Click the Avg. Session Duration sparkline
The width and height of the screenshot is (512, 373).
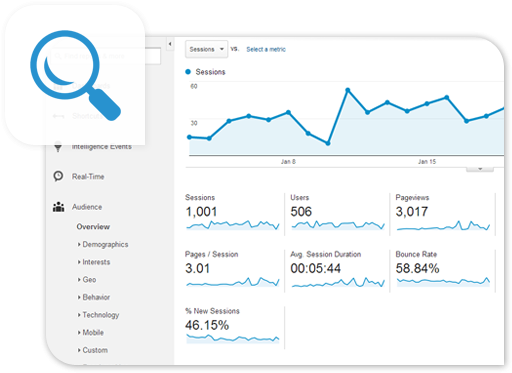pos(338,282)
